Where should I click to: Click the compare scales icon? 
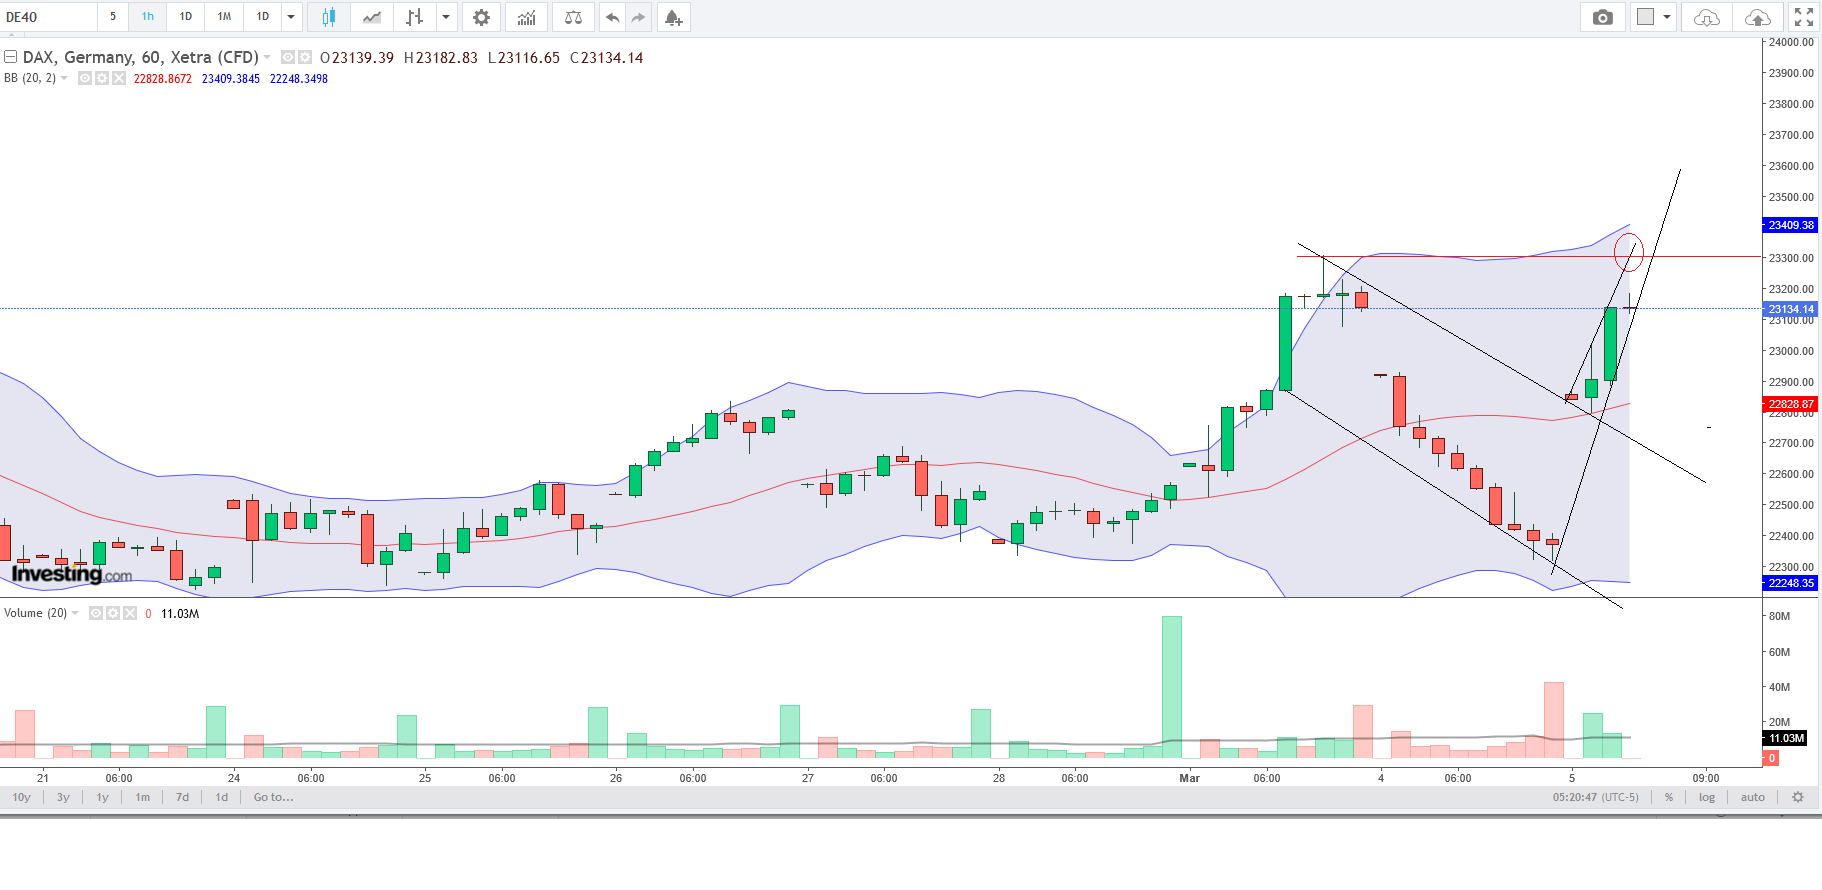573,17
